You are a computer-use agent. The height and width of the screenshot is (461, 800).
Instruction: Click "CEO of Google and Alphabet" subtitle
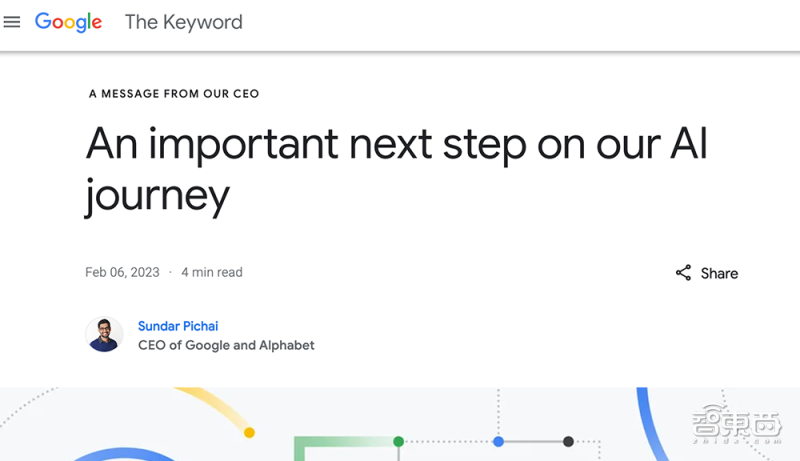coord(226,345)
